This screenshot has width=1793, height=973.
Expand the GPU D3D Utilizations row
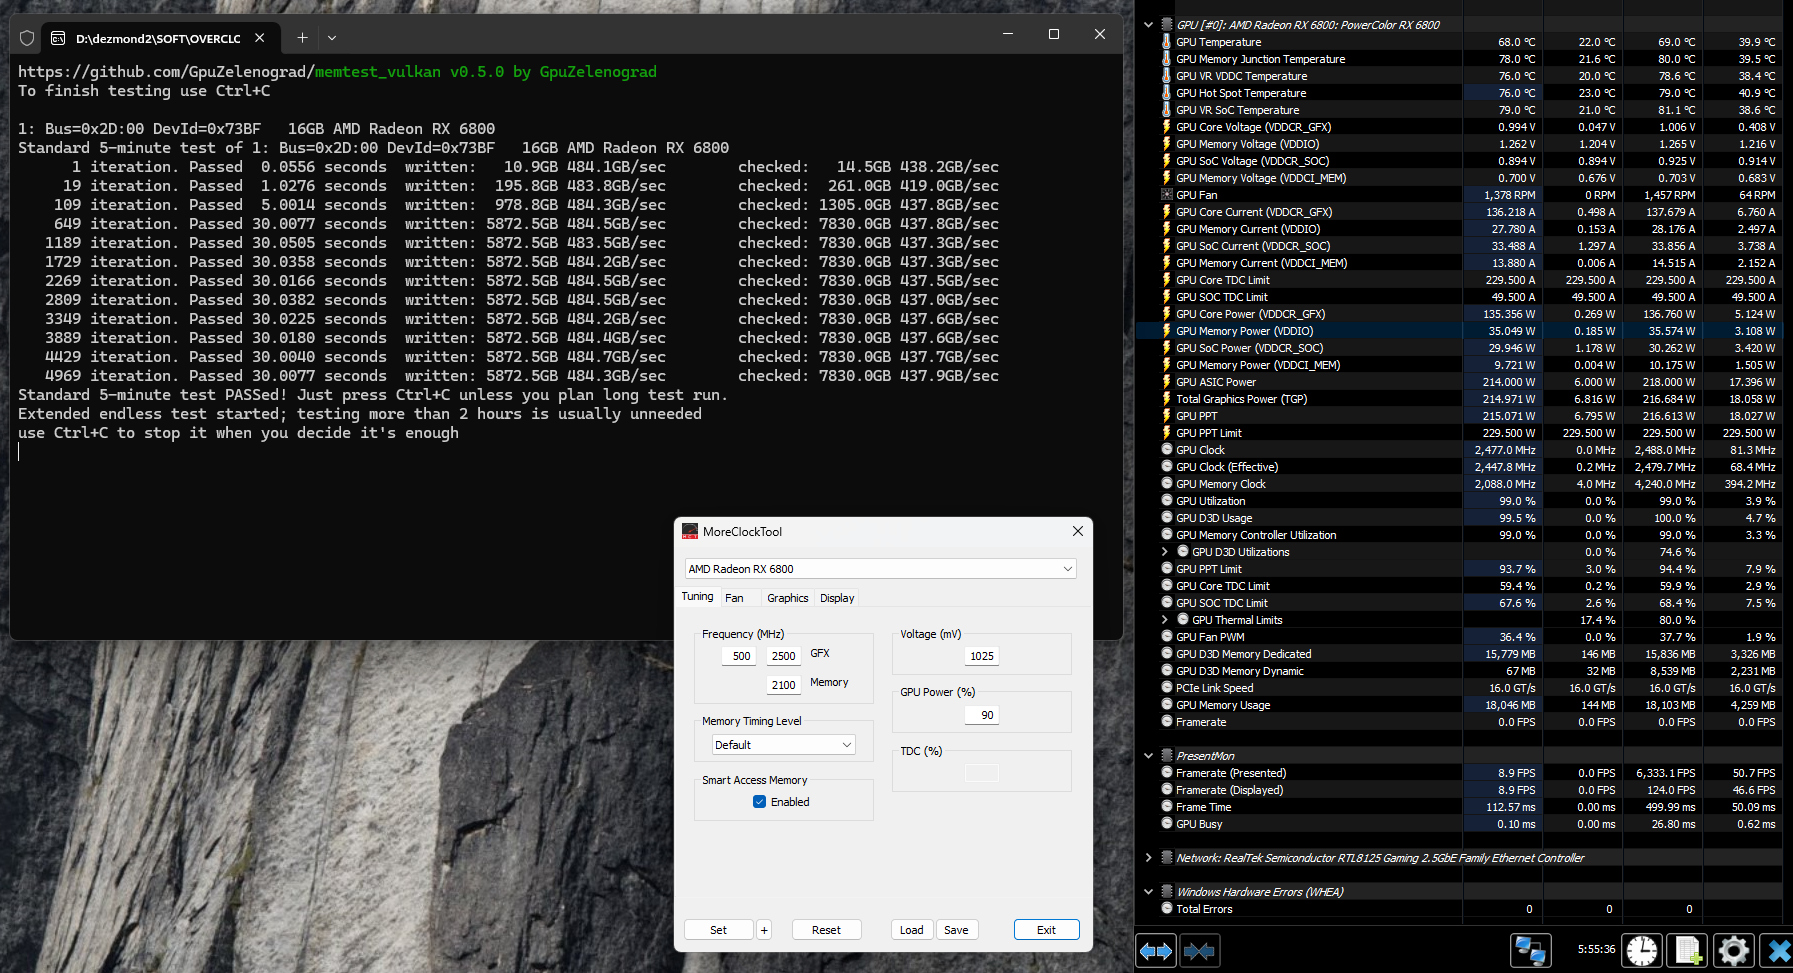click(1164, 552)
